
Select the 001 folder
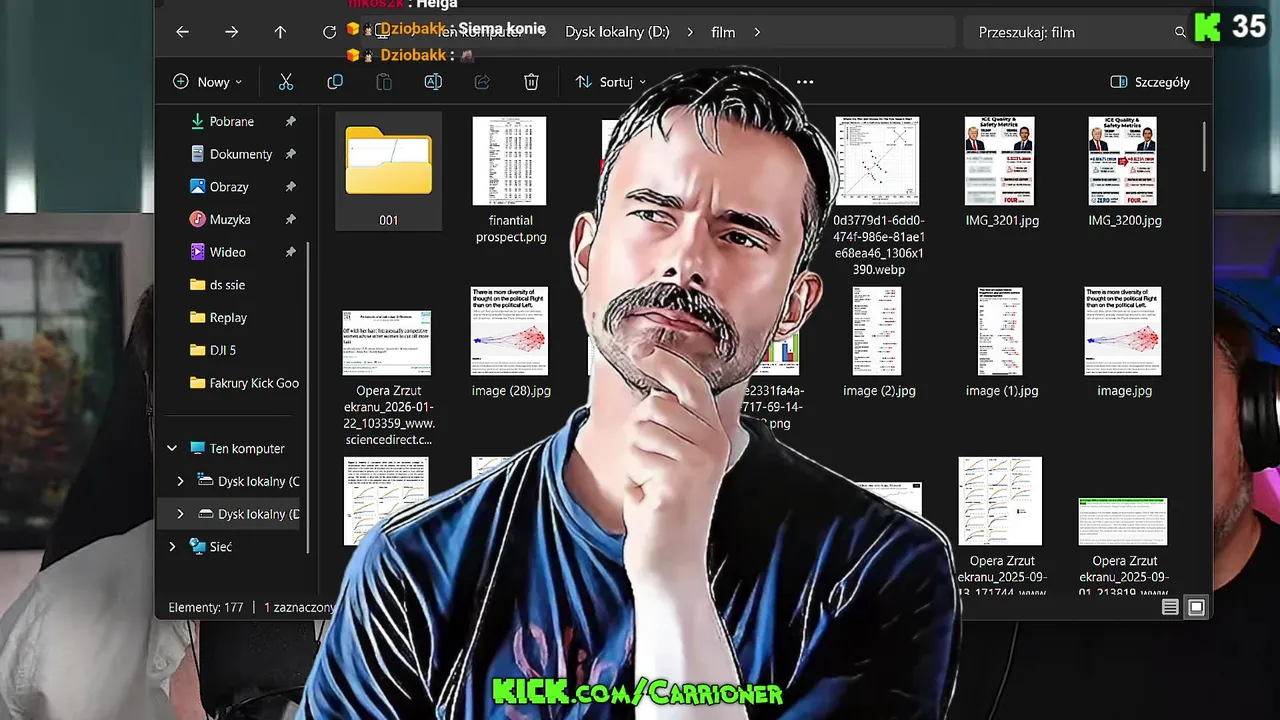(389, 172)
